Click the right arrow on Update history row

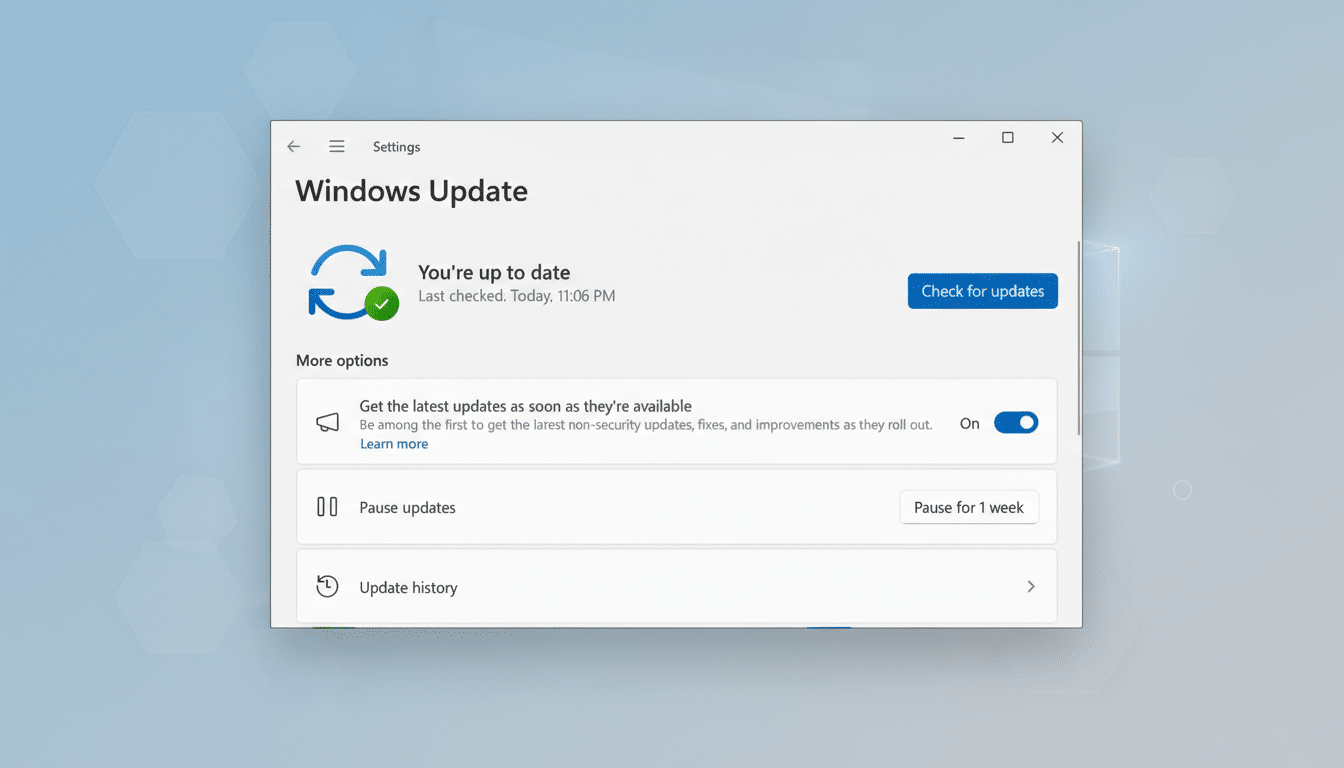tap(1031, 586)
